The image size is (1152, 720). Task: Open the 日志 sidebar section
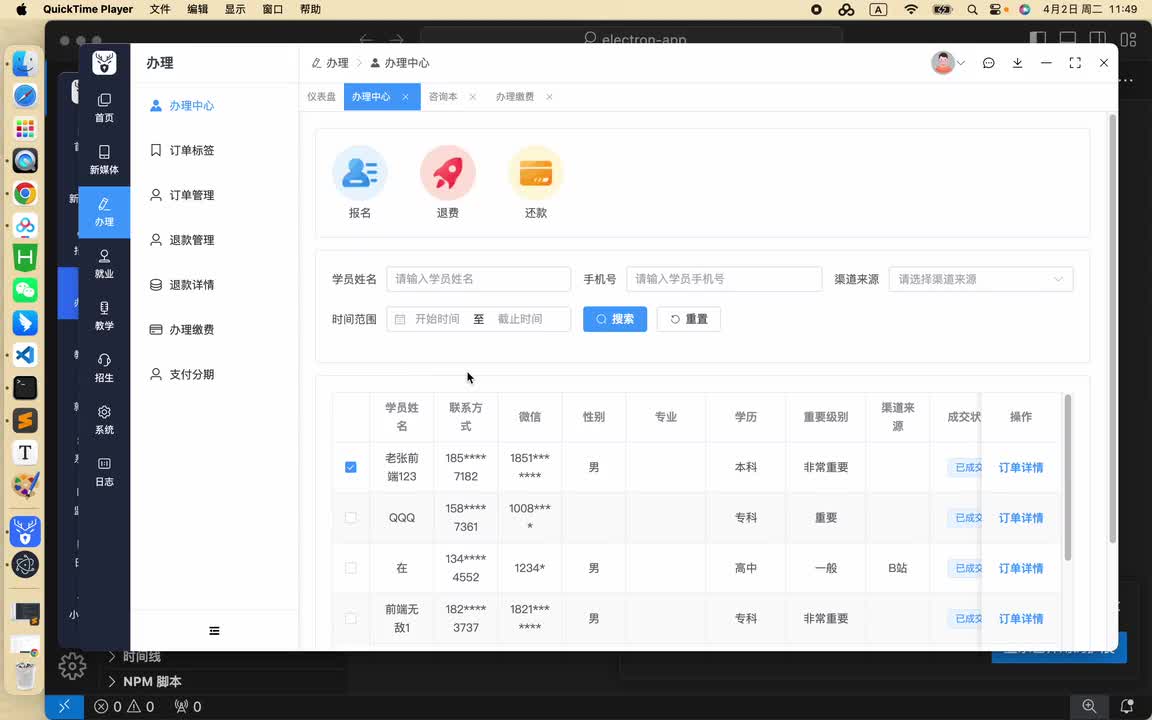[104, 472]
